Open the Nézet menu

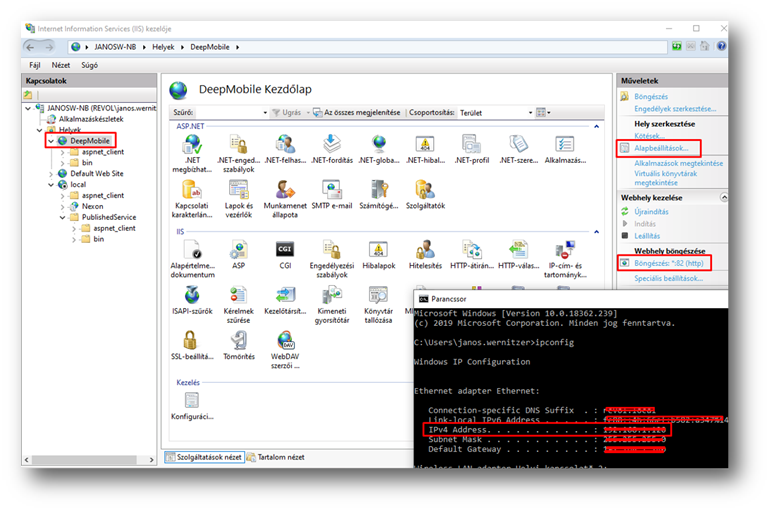click(62, 64)
